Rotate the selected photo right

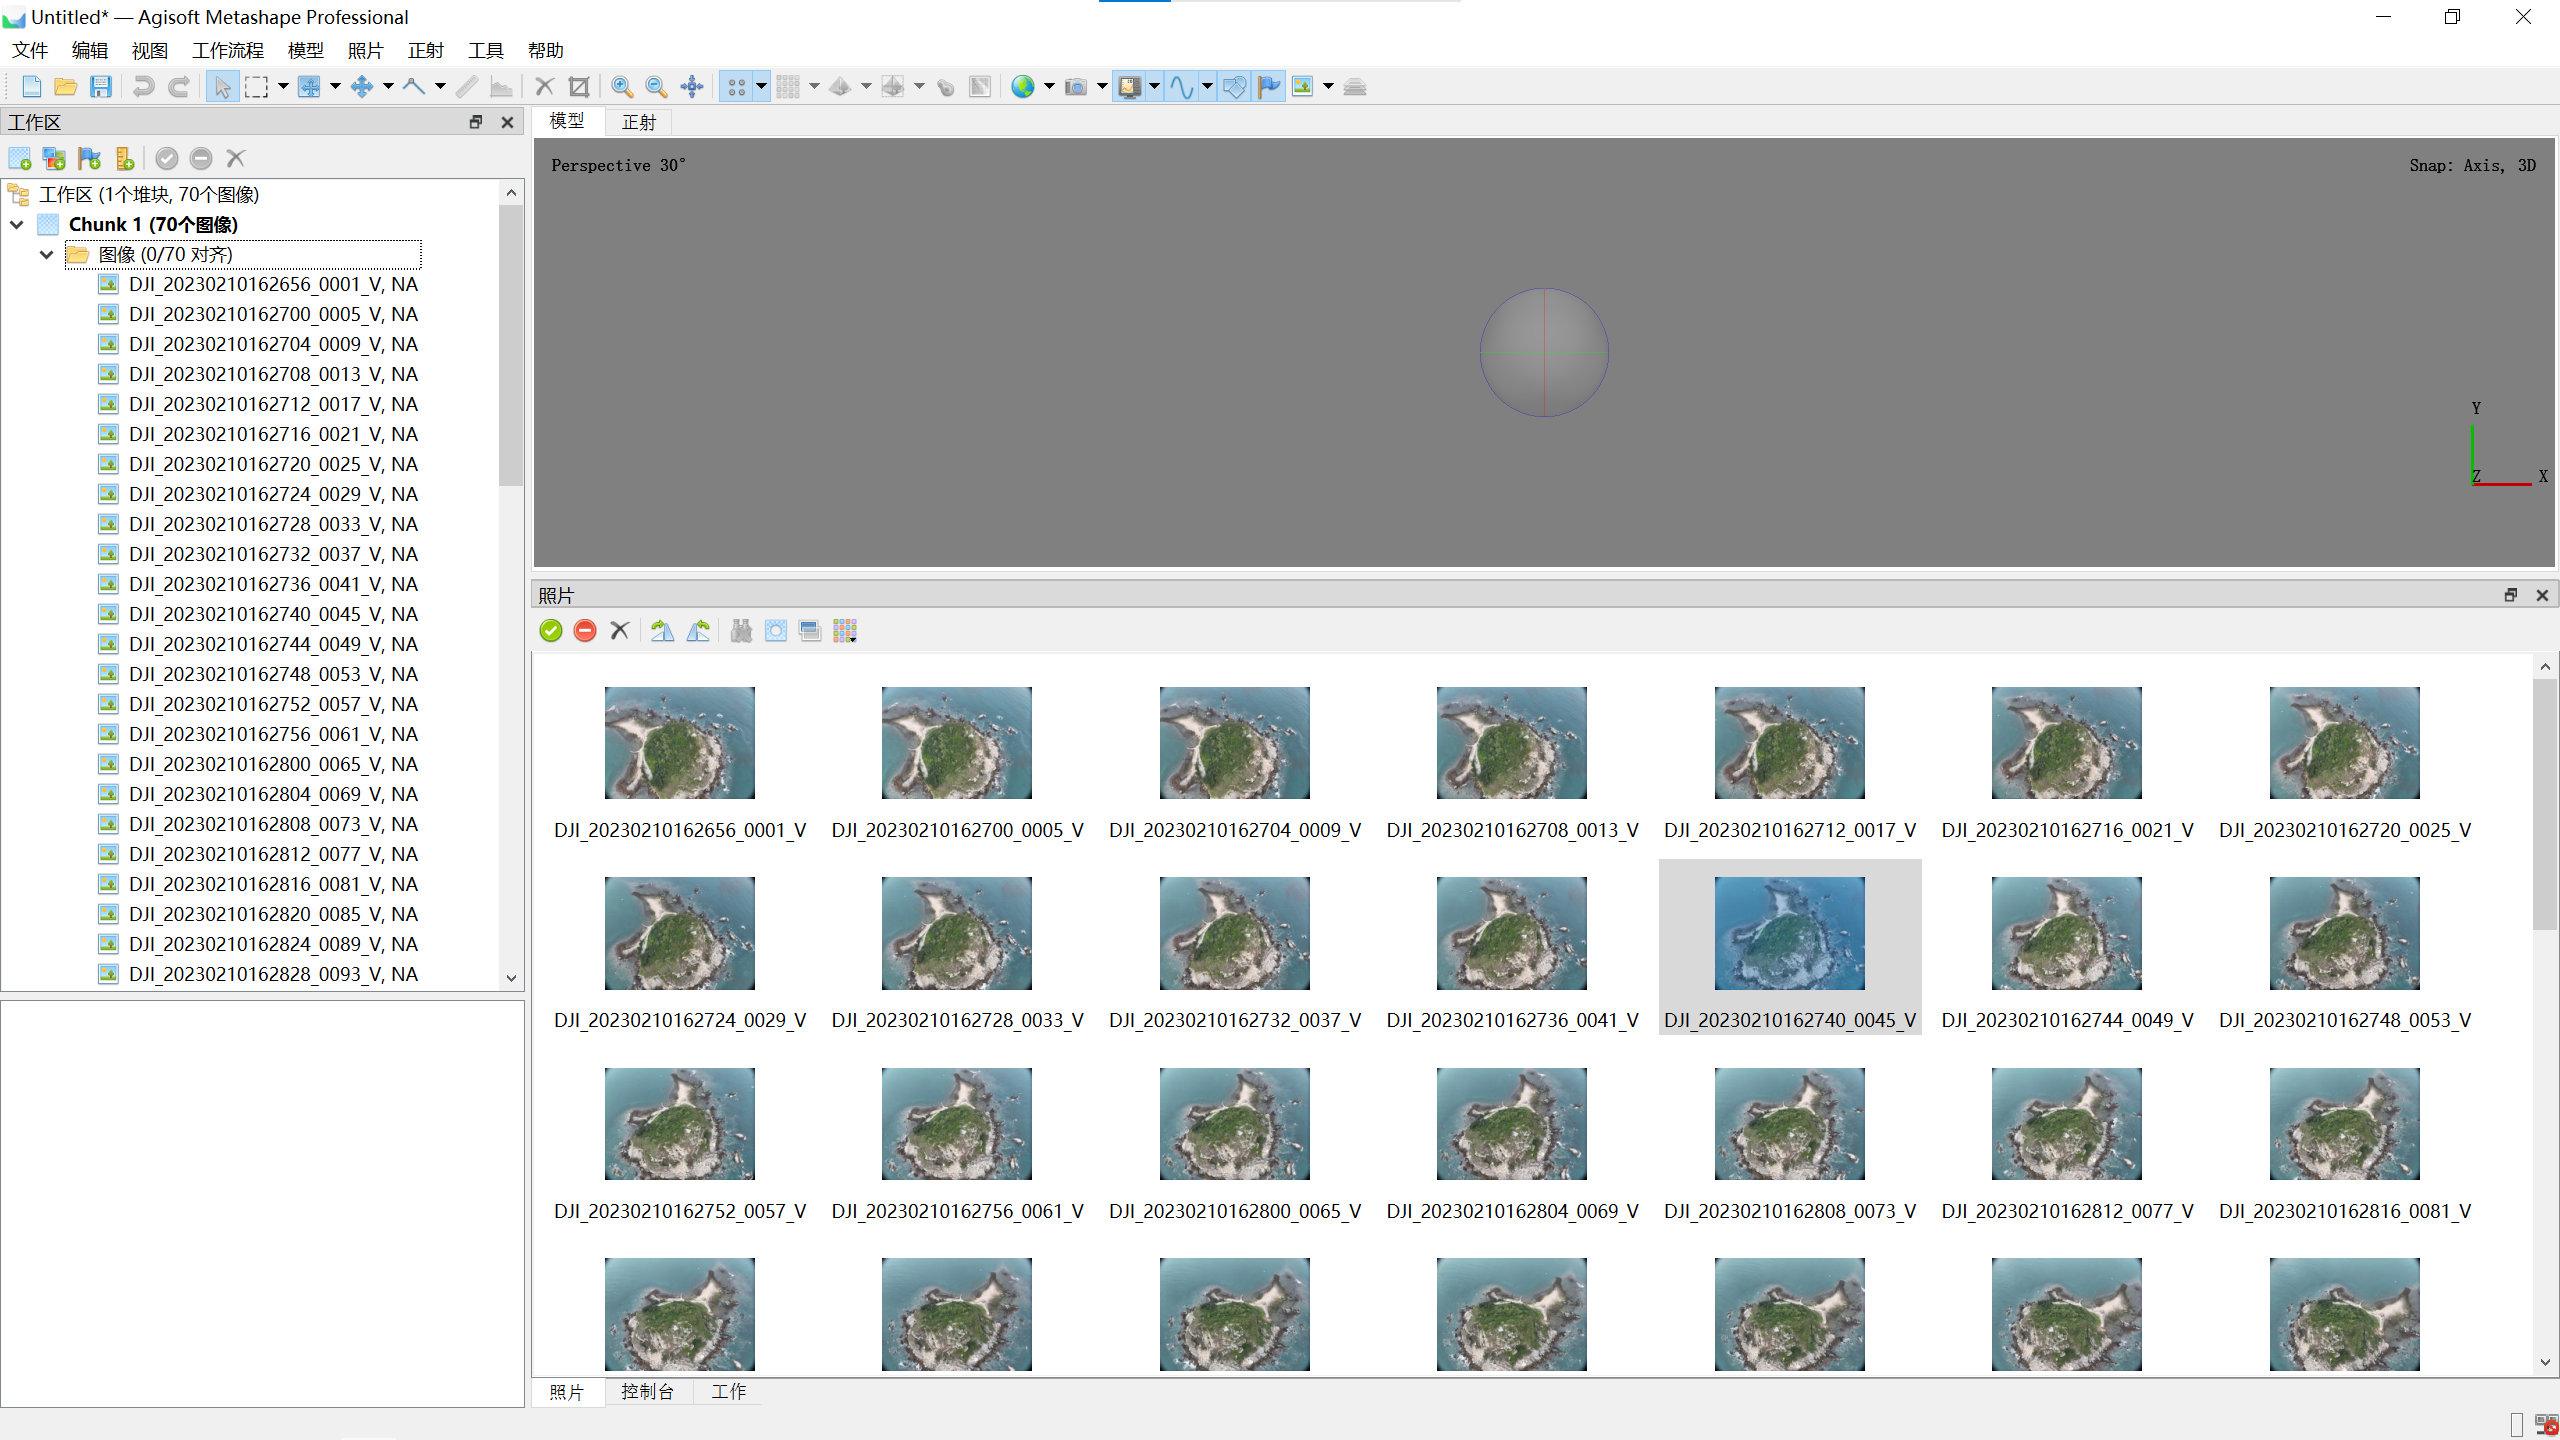pyautogui.click(x=661, y=631)
